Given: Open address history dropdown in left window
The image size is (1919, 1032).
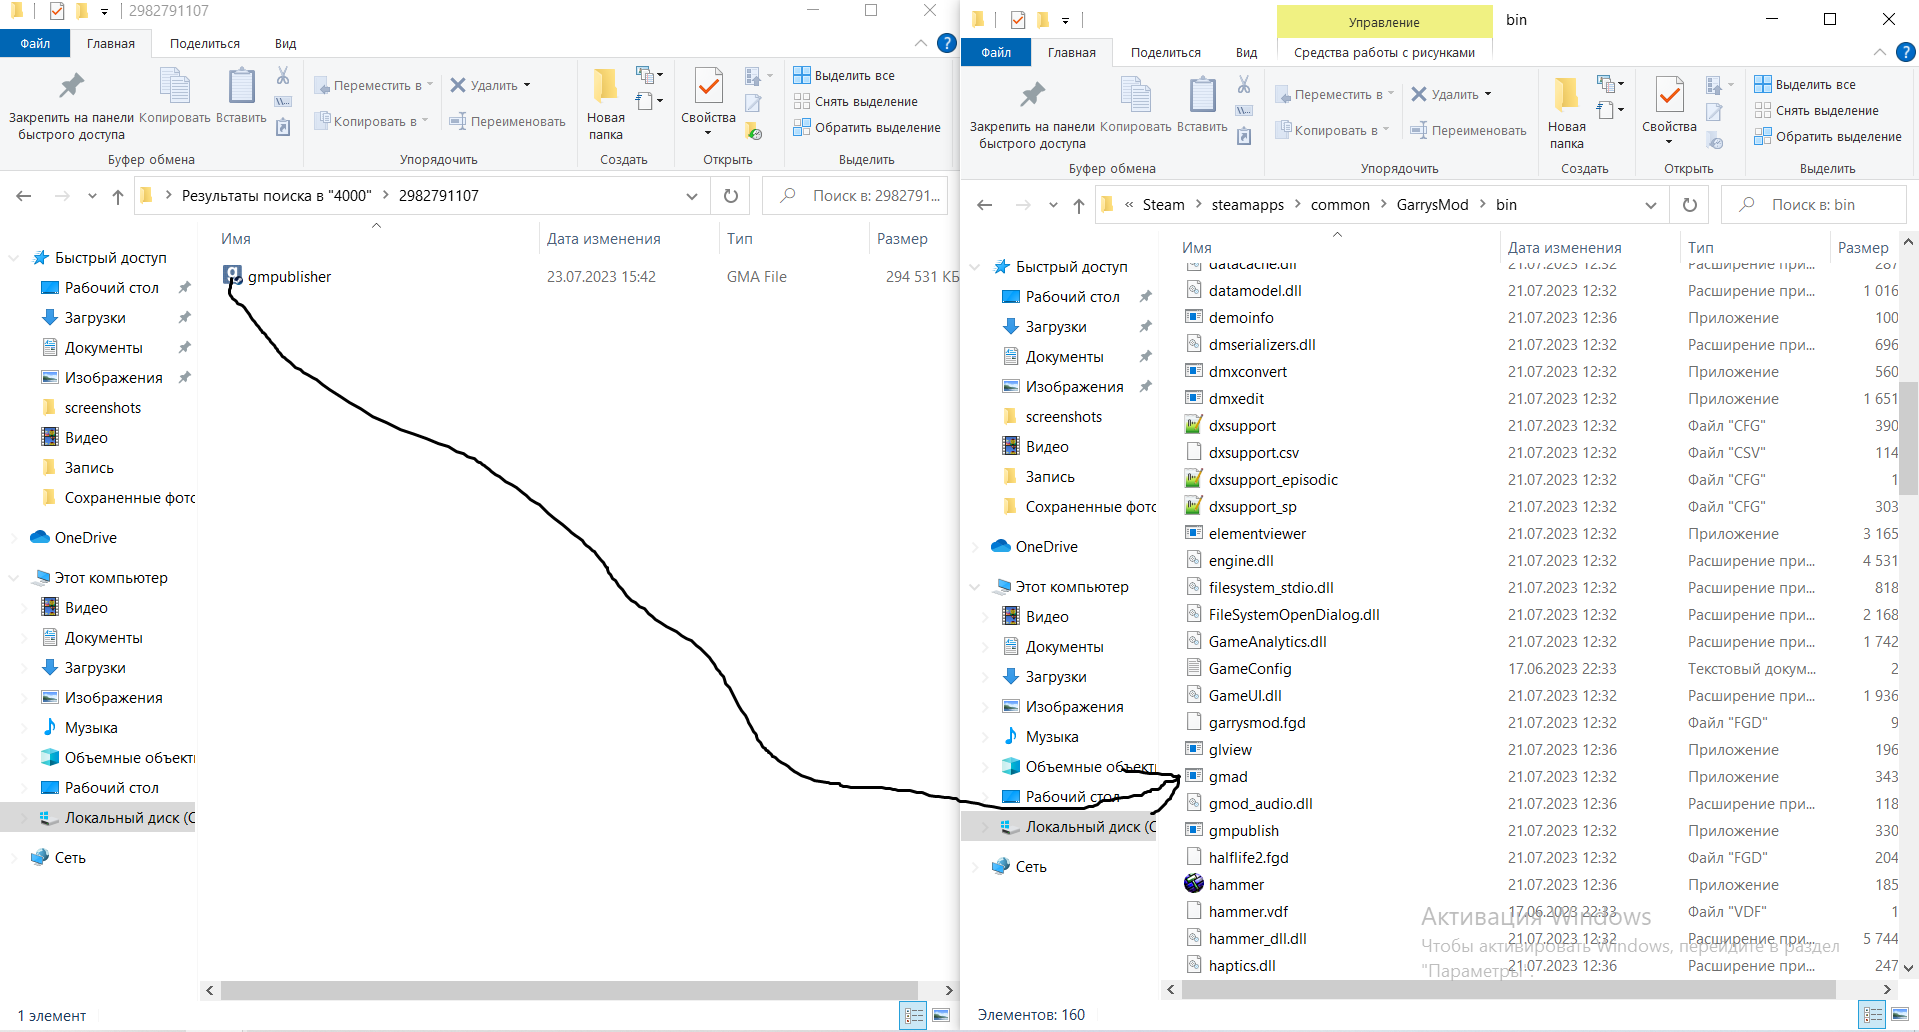Looking at the screenshot, I should pyautogui.click(x=692, y=196).
